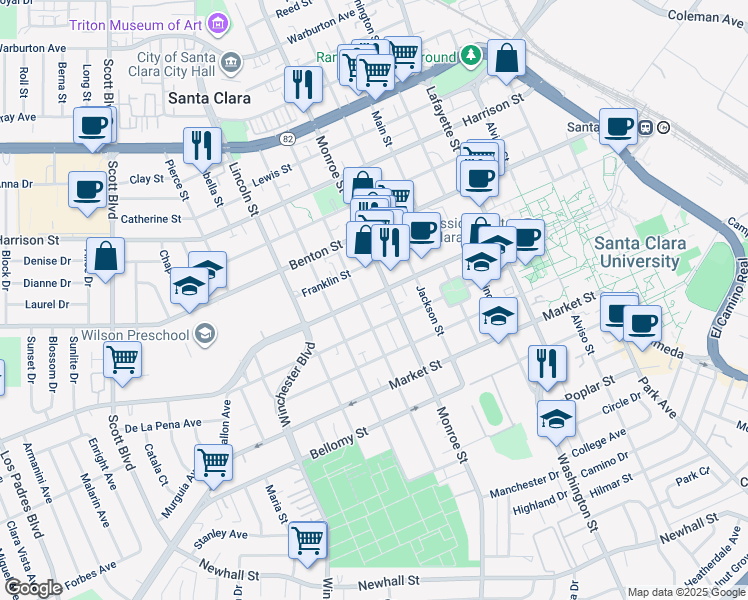The height and width of the screenshot is (600, 748).
Task: Select the restaurant marker on Route 82 near Lincoln St
Action: point(202,149)
